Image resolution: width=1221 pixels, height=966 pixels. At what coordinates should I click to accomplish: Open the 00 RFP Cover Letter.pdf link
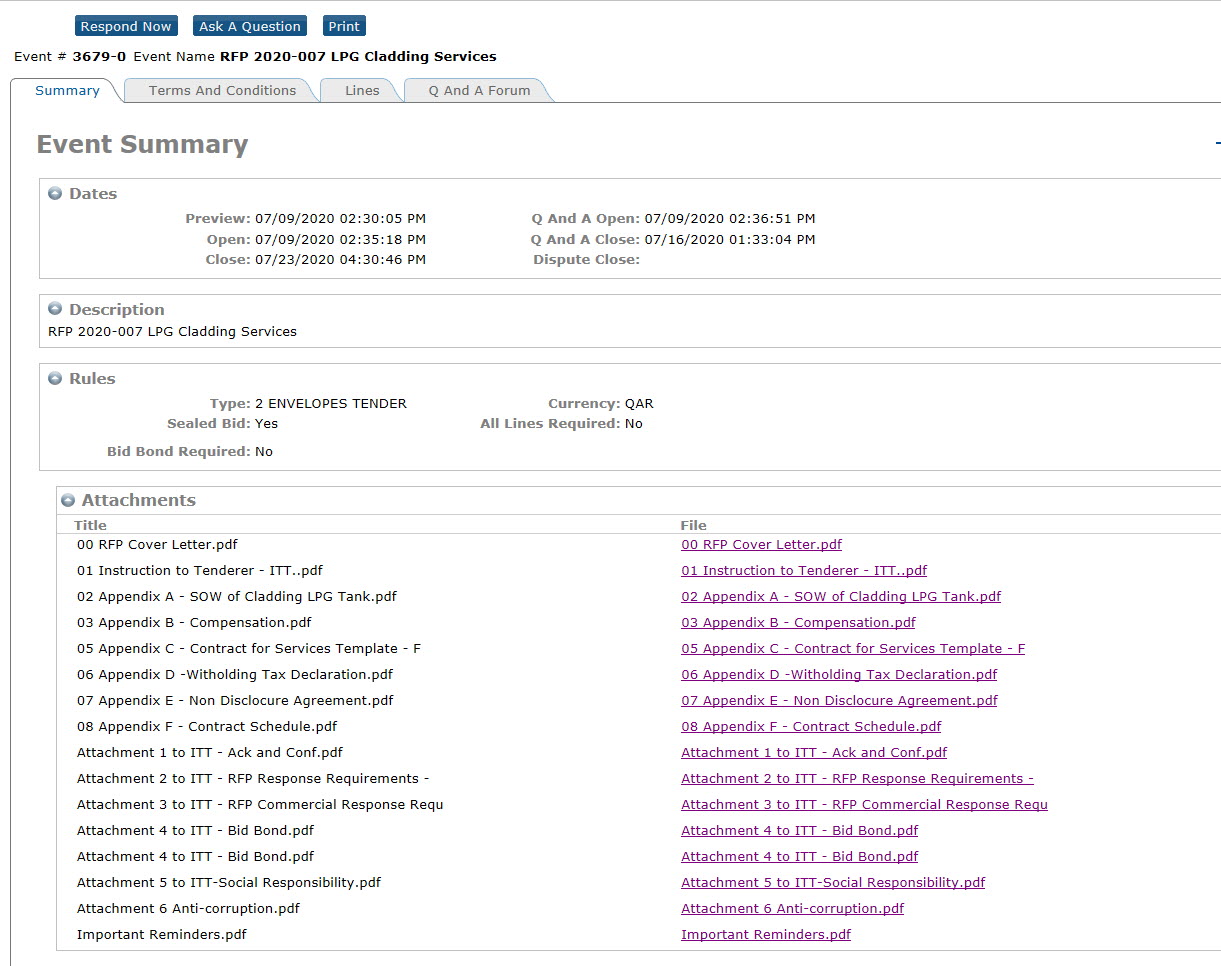pyautogui.click(x=761, y=545)
